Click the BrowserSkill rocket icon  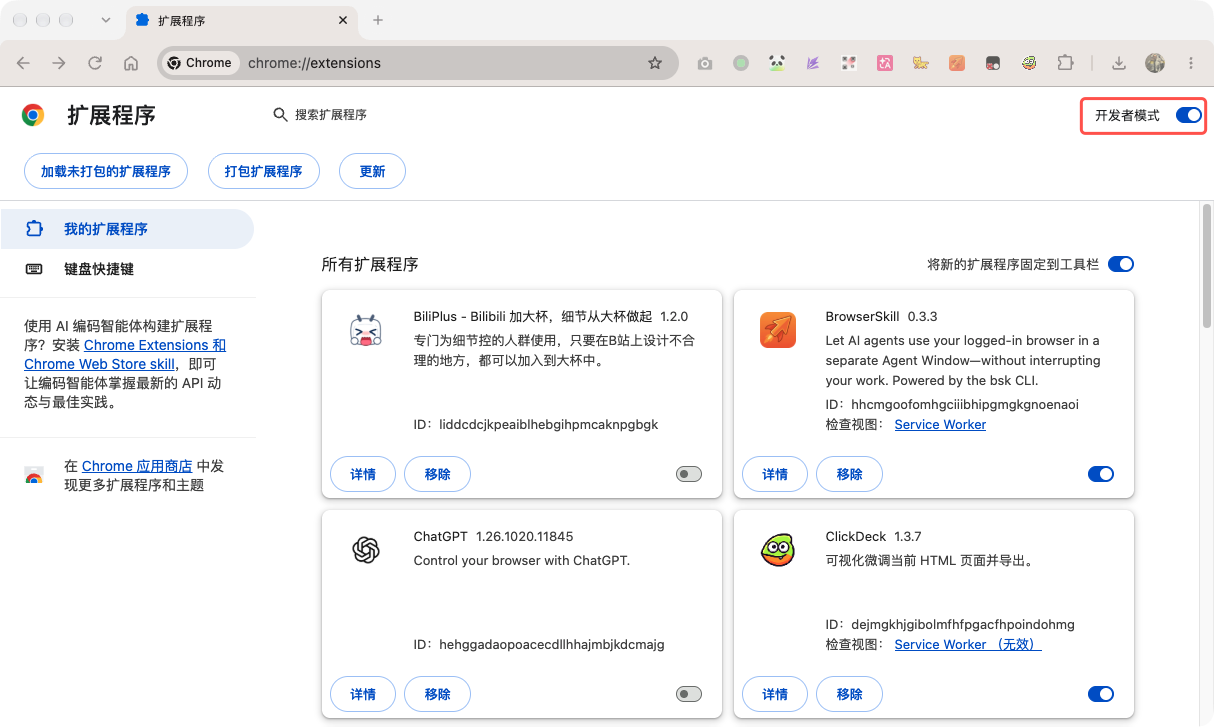pos(778,329)
